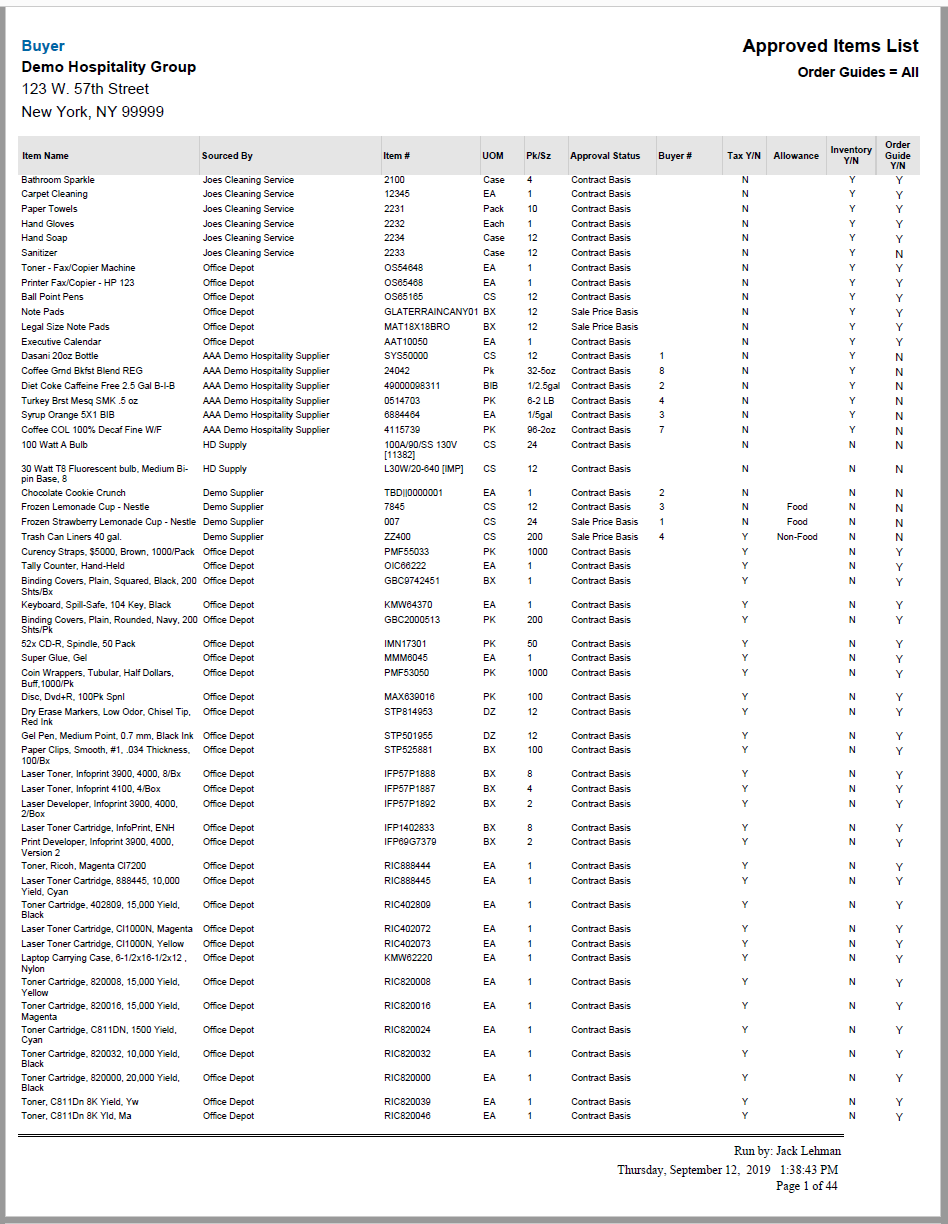Viewport: 948px width, 1224px height.
Task: Click the Allowance column header
Action: point(796,156)
